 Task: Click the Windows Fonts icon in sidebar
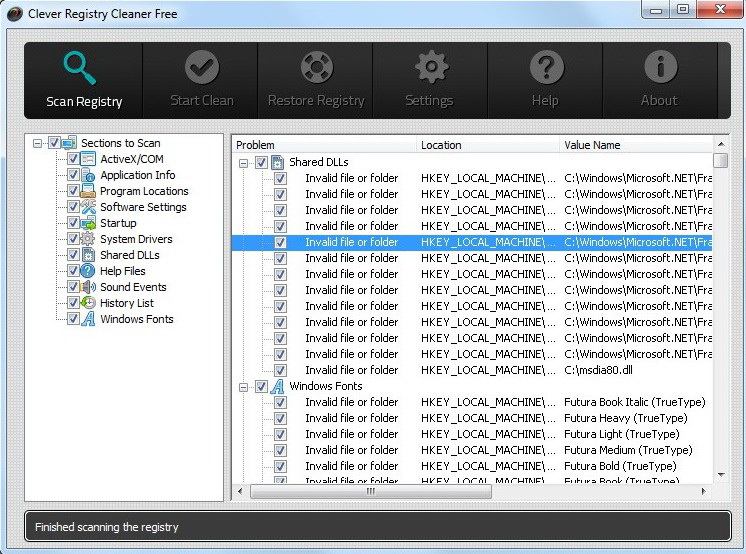point(88,319)
